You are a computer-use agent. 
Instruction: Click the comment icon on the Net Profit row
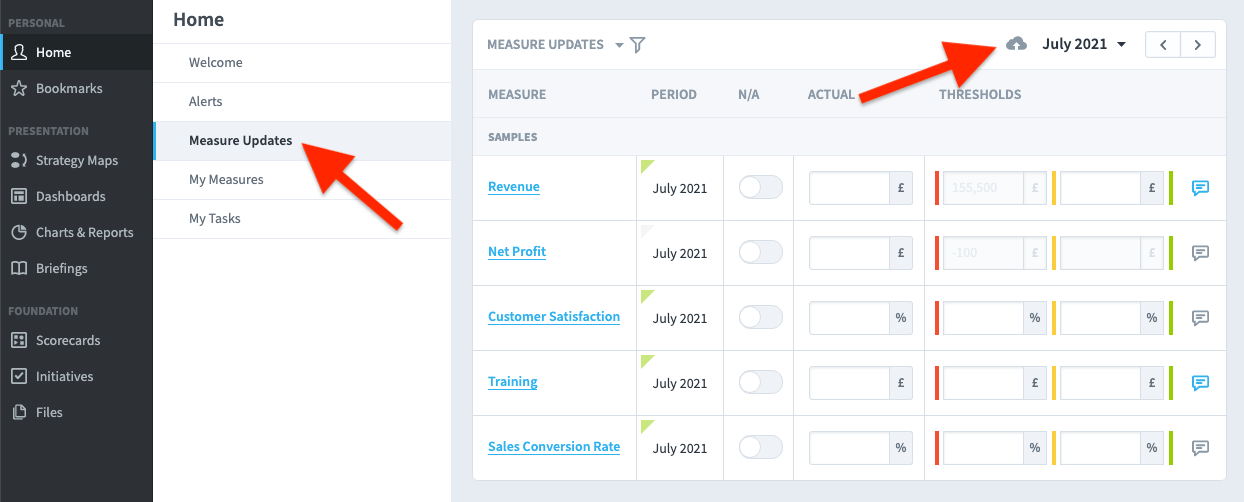1201,253
